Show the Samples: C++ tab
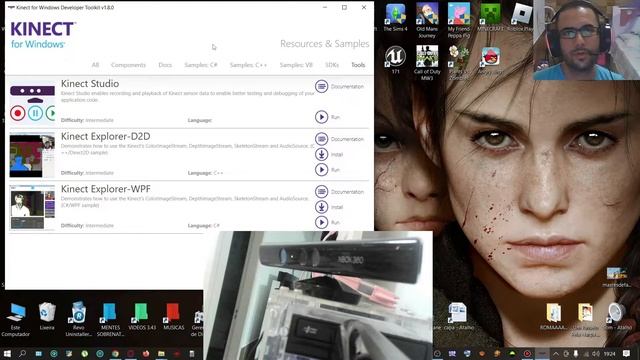The image size is (640, 360). coord(248,65)
